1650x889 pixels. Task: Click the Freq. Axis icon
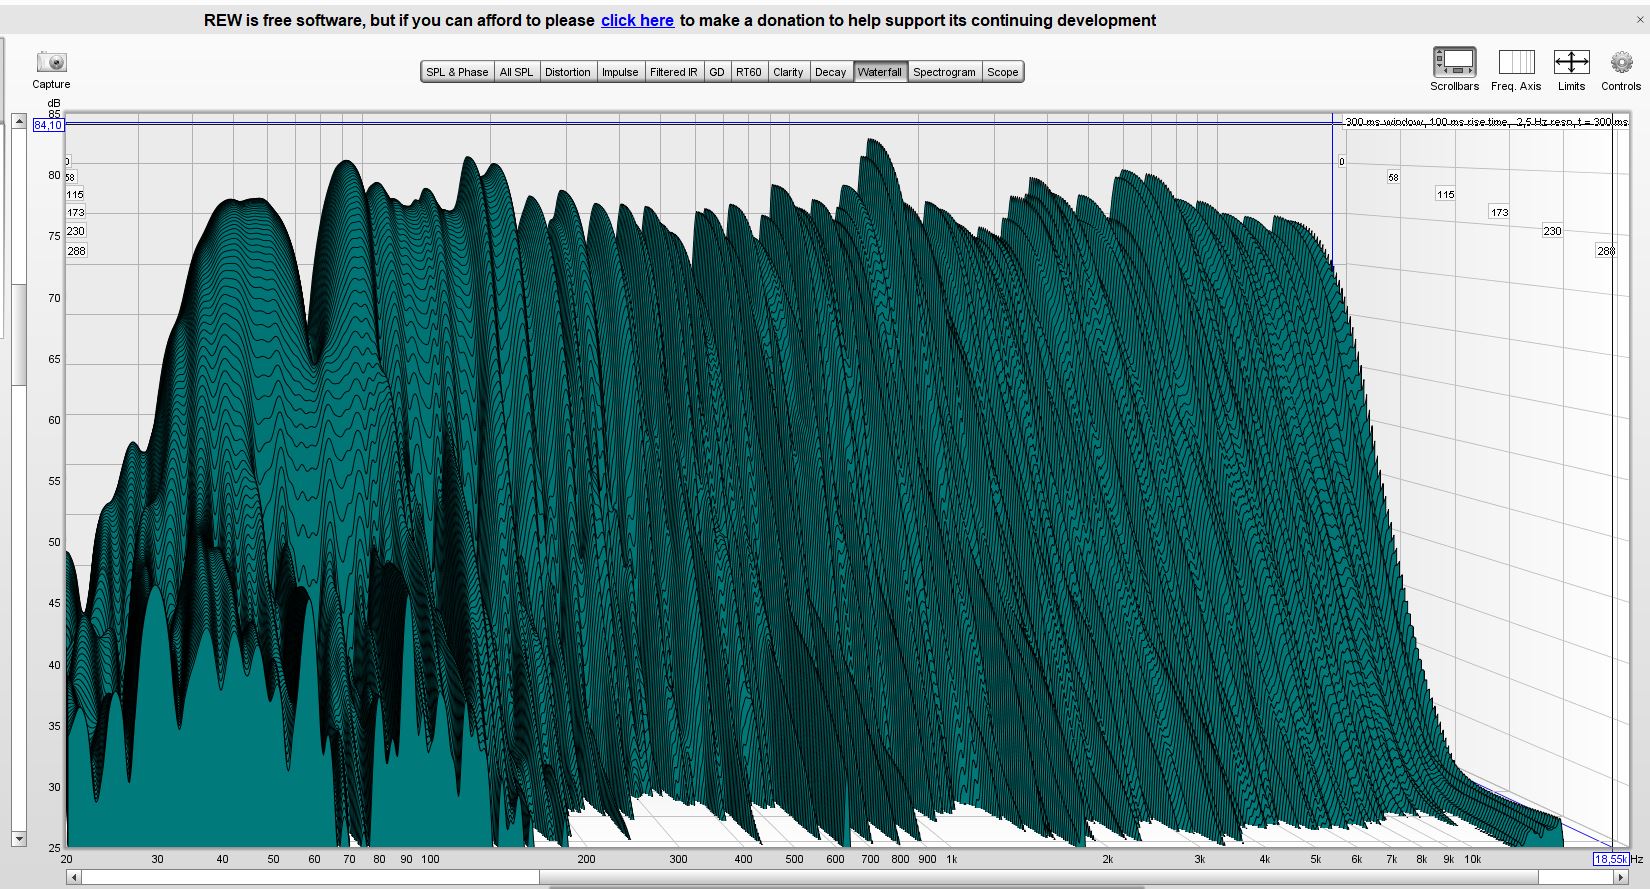(1516, 63)
